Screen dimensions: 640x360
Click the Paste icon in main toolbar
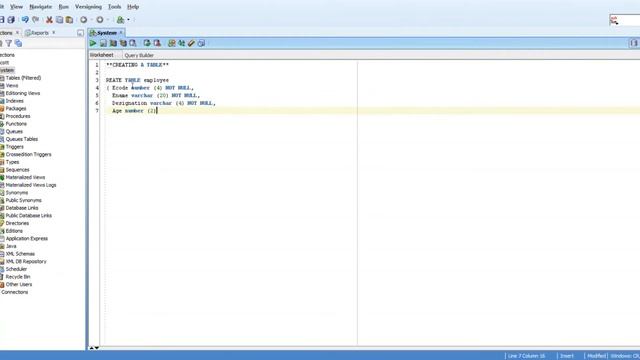tap(69, 20)
